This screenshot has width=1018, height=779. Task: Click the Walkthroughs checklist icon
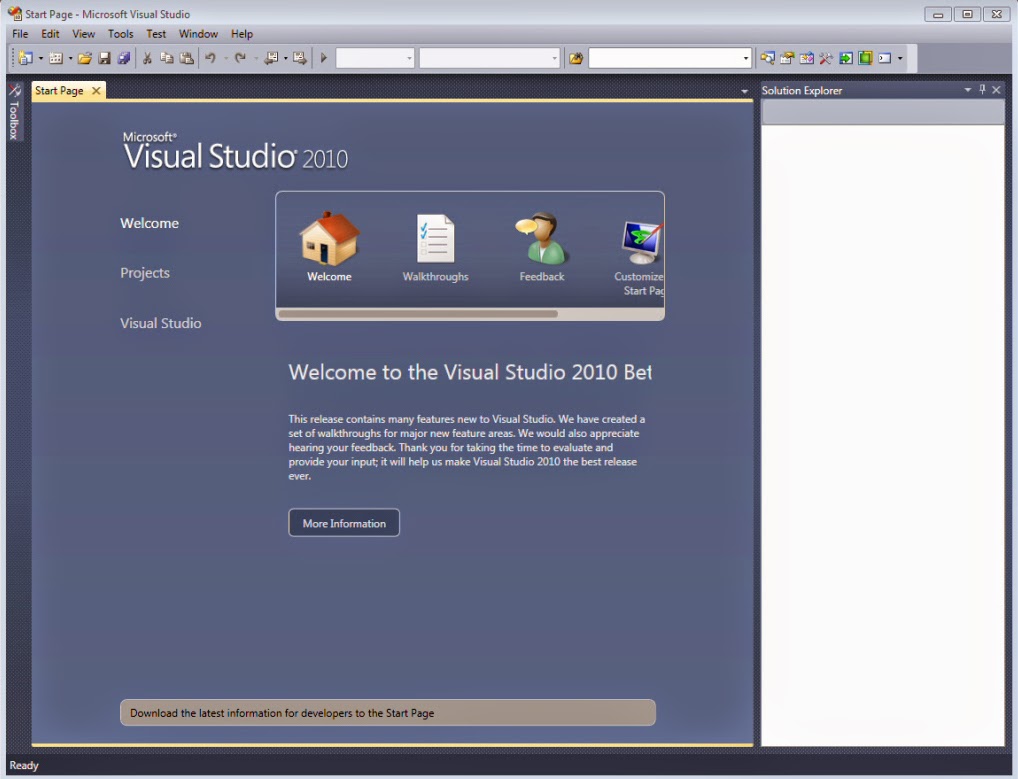tap(435, 238)
